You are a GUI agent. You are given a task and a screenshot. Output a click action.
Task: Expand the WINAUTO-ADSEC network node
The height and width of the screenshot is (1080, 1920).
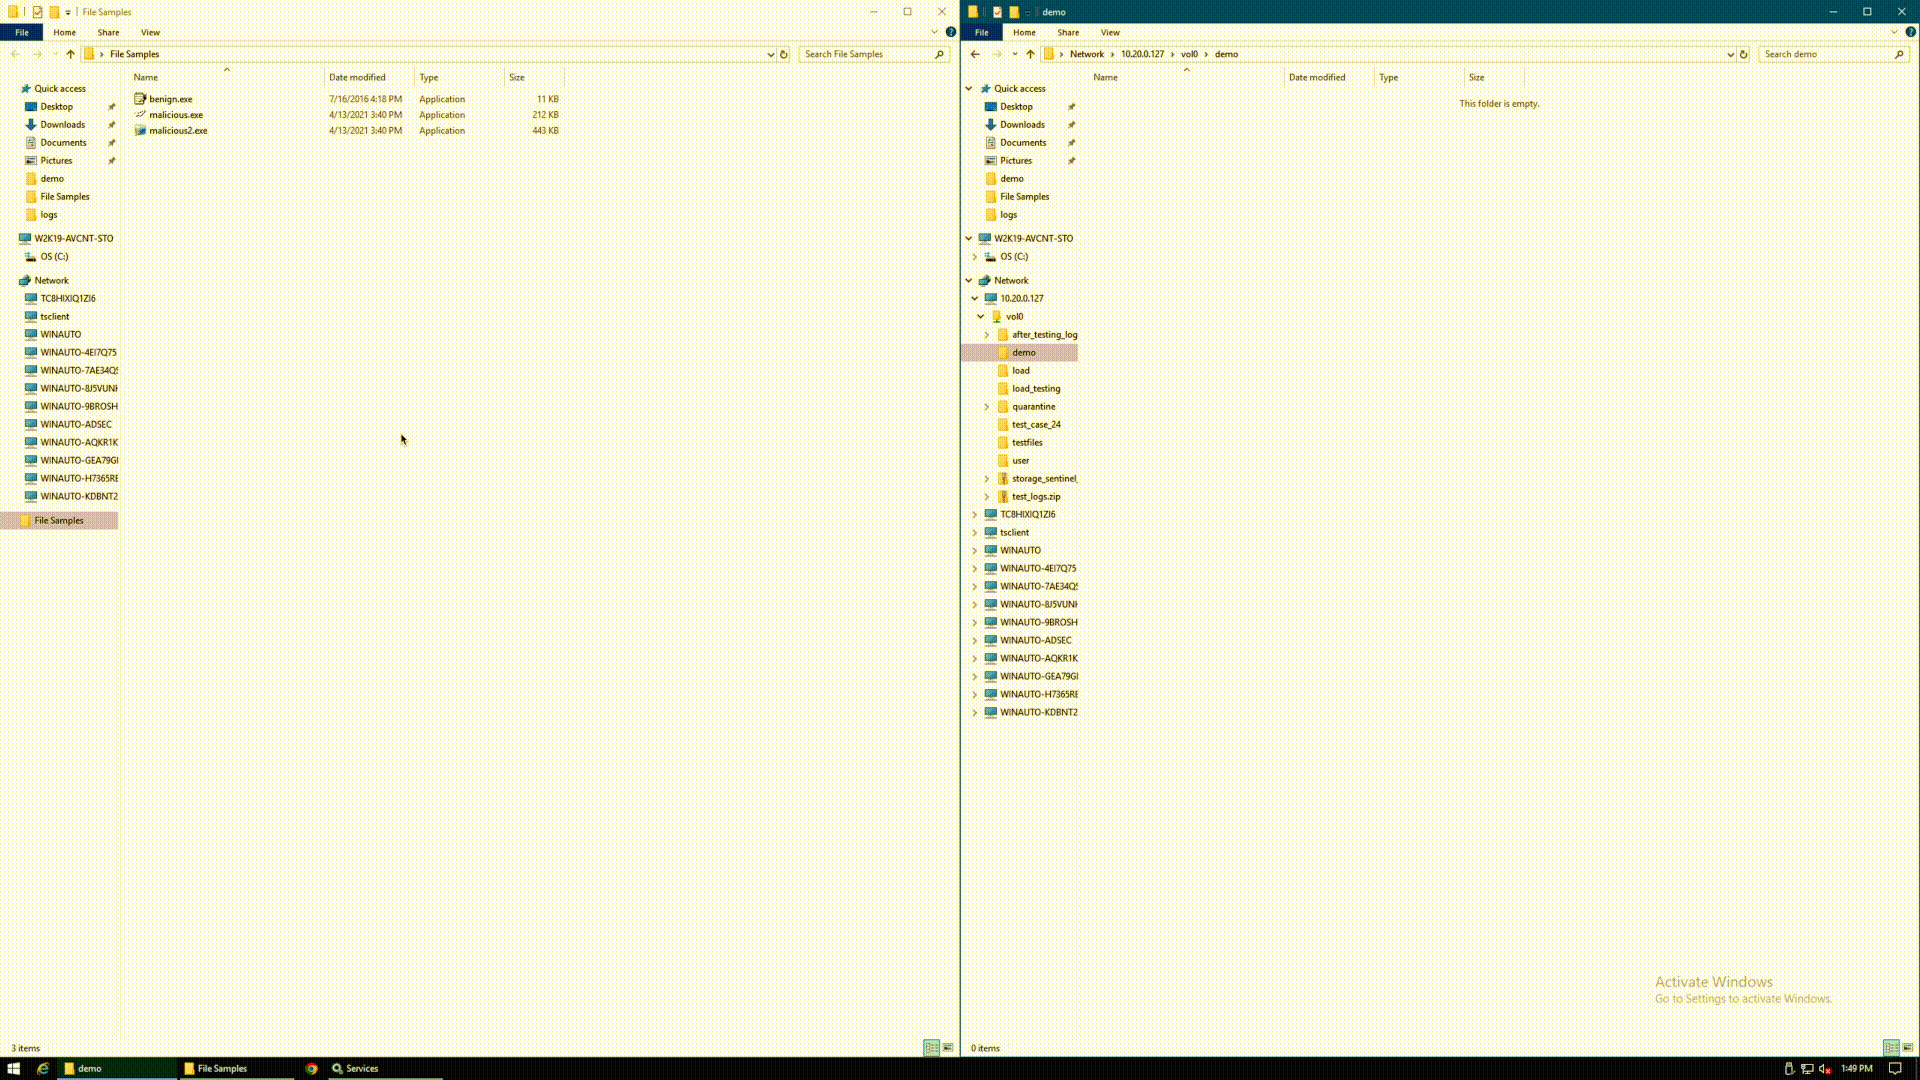click(x=975, y=641)
